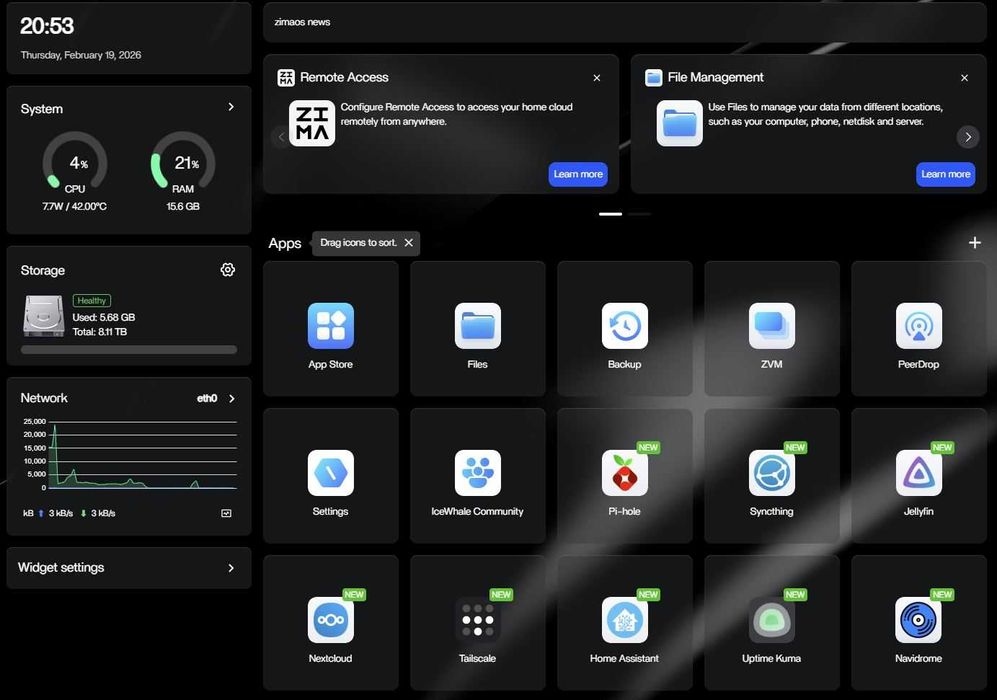Expand the System widget details
This screenshot has height=700, width=997.
[x=231, y=107]
